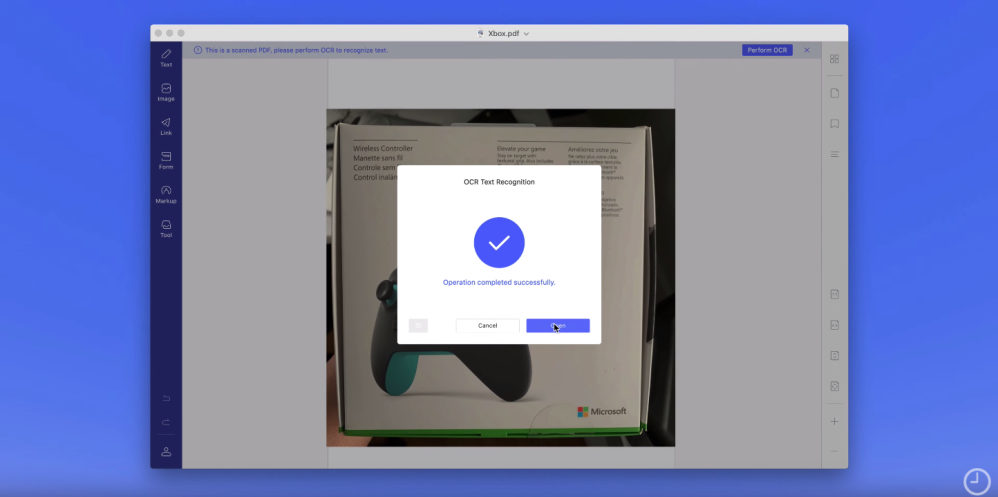Click the gray menu button in OCR dialog
Image resolution: width=998 pixels, height=497 pixels.
[x=418, y=326]
